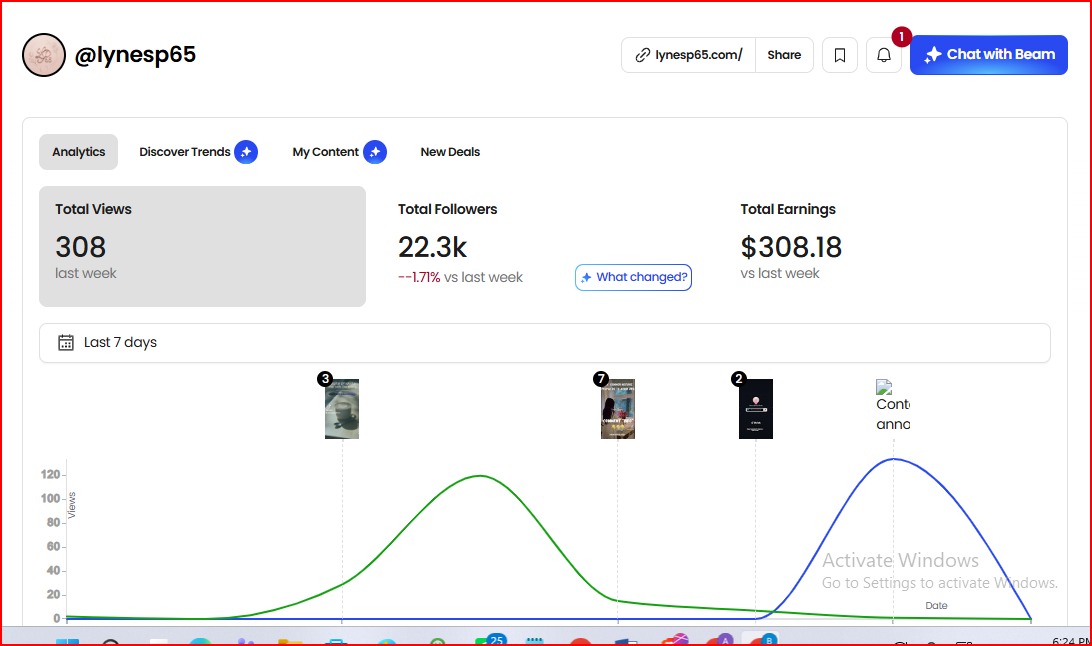Click the 22.3k followers value
The height and width of the screenshot is (646, 1092).
[432, 247]
